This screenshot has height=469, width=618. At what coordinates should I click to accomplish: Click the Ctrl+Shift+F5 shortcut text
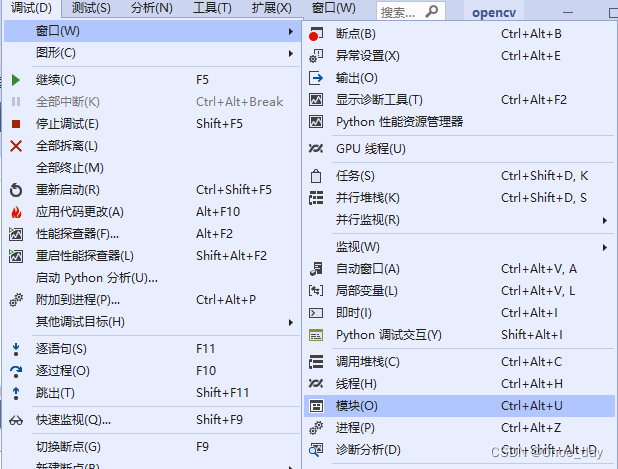[x=234, y=190]
